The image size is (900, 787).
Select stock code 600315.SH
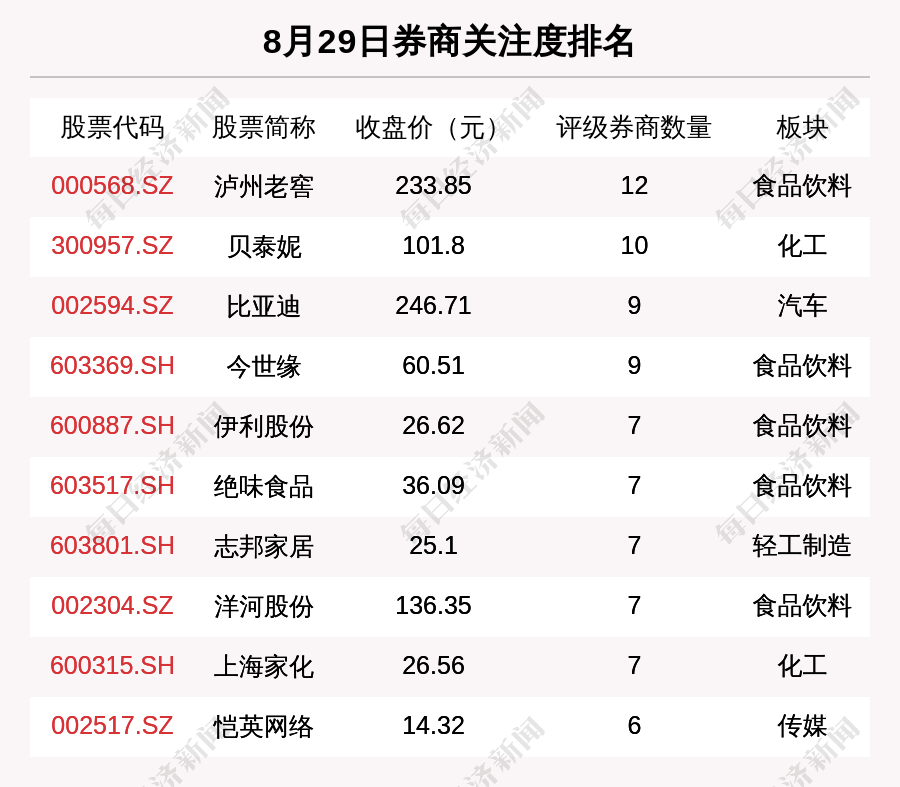click(x=112, y=665)
